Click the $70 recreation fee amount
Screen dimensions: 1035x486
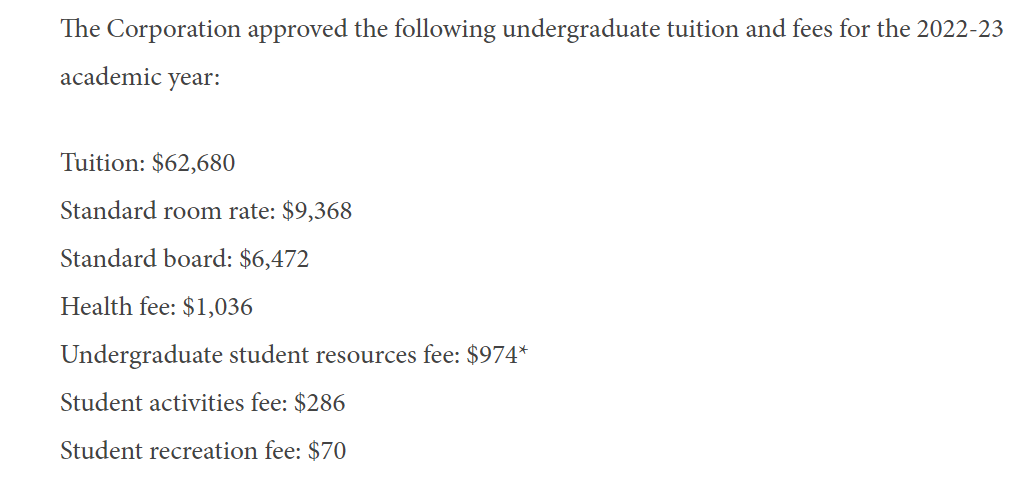pos(327,451)
